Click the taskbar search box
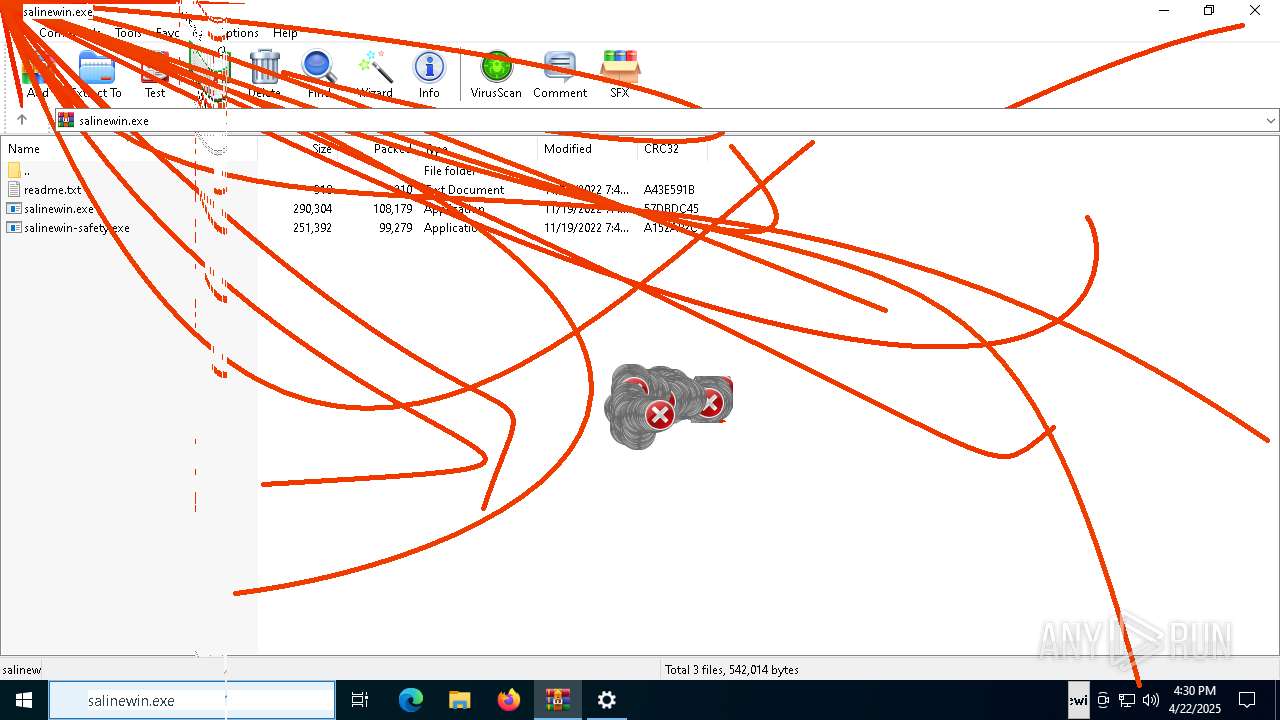The width and height of the screenshot is (1280, 720). [192, 700]
